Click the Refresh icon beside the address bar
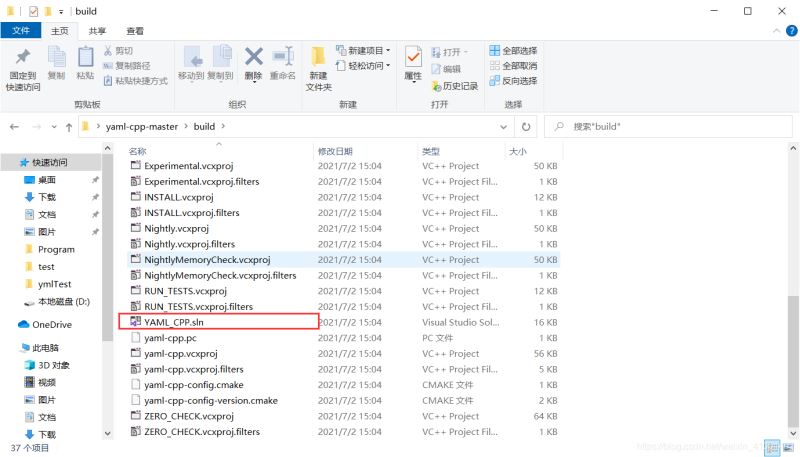Image resolution: width=800 pixels, height=457 pixels. (526, 127)
